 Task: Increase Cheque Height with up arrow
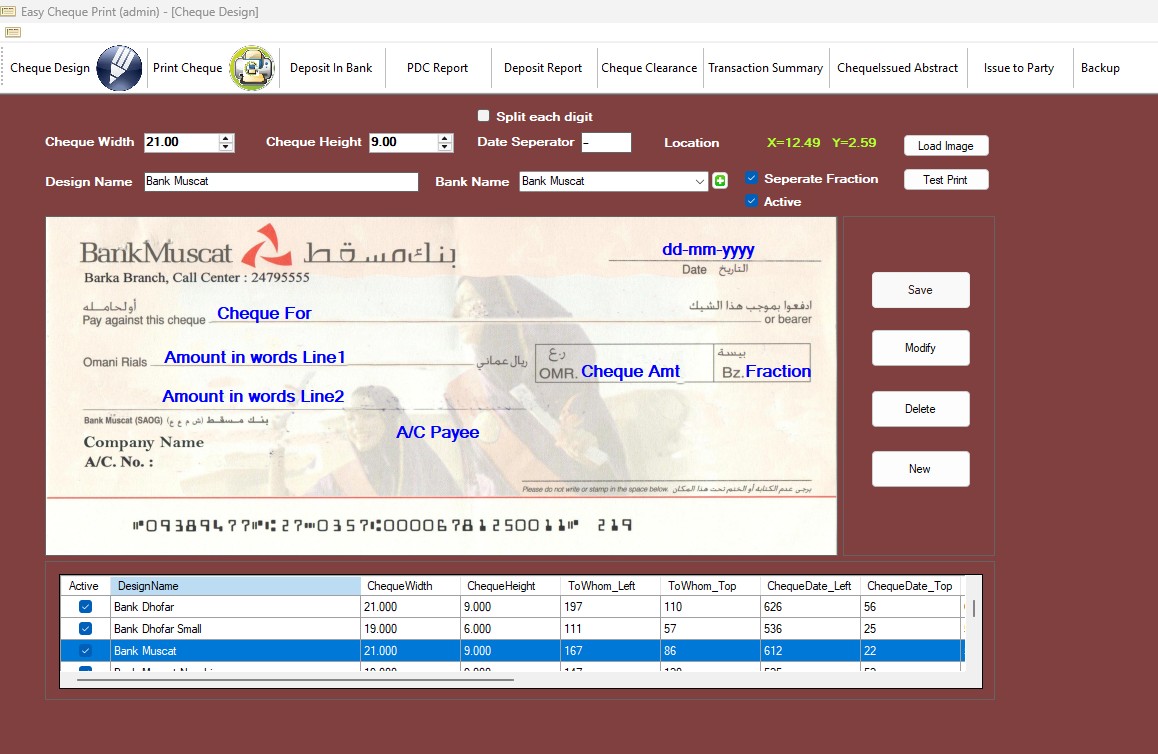[x=445, y=138]
